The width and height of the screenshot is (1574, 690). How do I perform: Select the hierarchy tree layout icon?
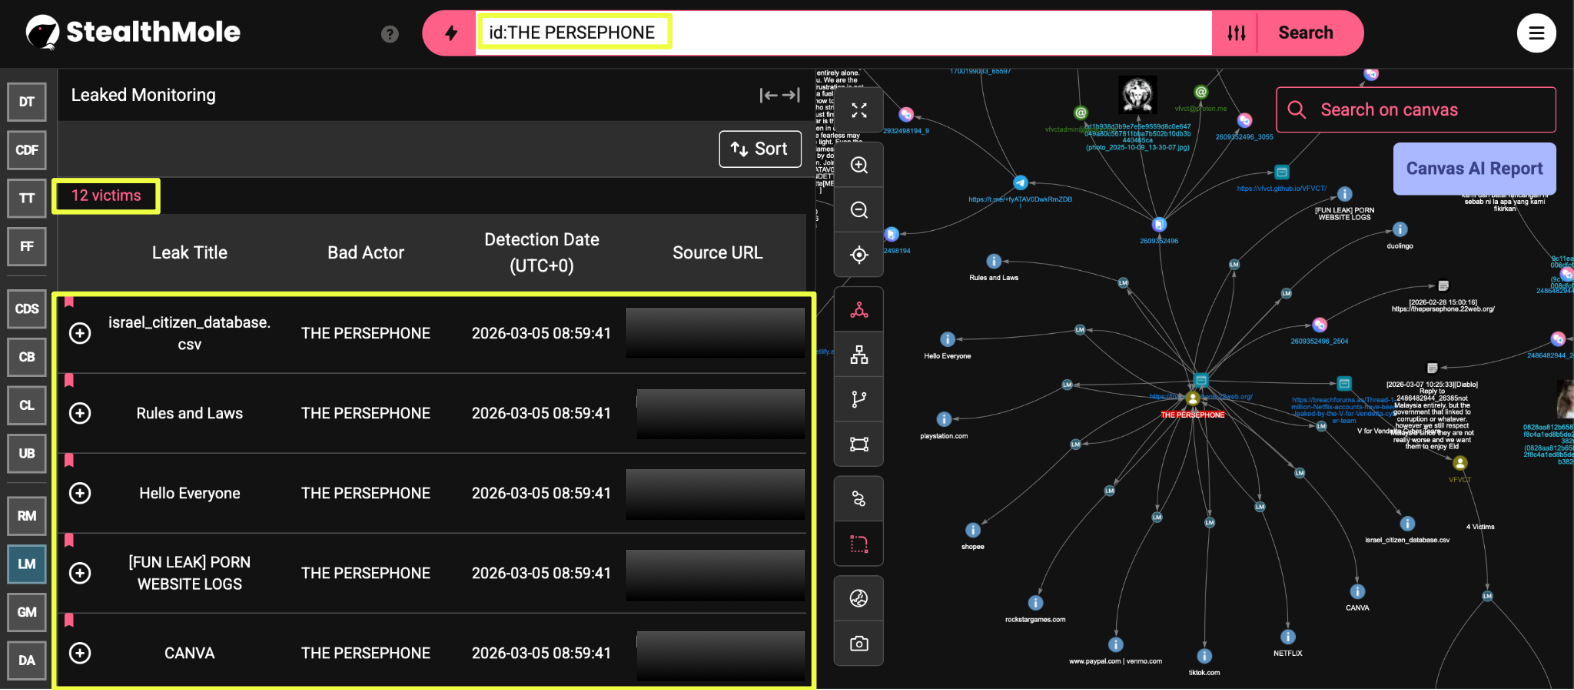point(859,355)
